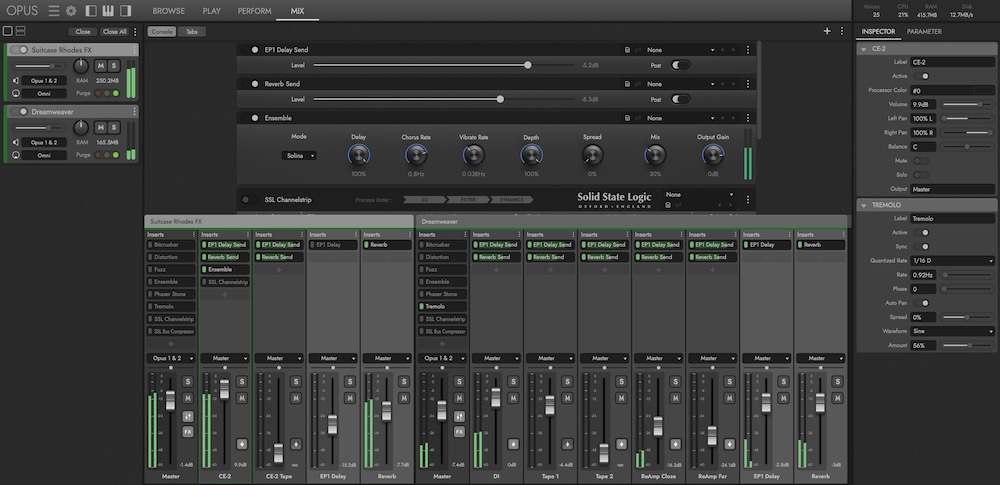This screenshot has width=1000, height=485.
Task: Toggle the right sidebar panel icon
Action: 126,11
